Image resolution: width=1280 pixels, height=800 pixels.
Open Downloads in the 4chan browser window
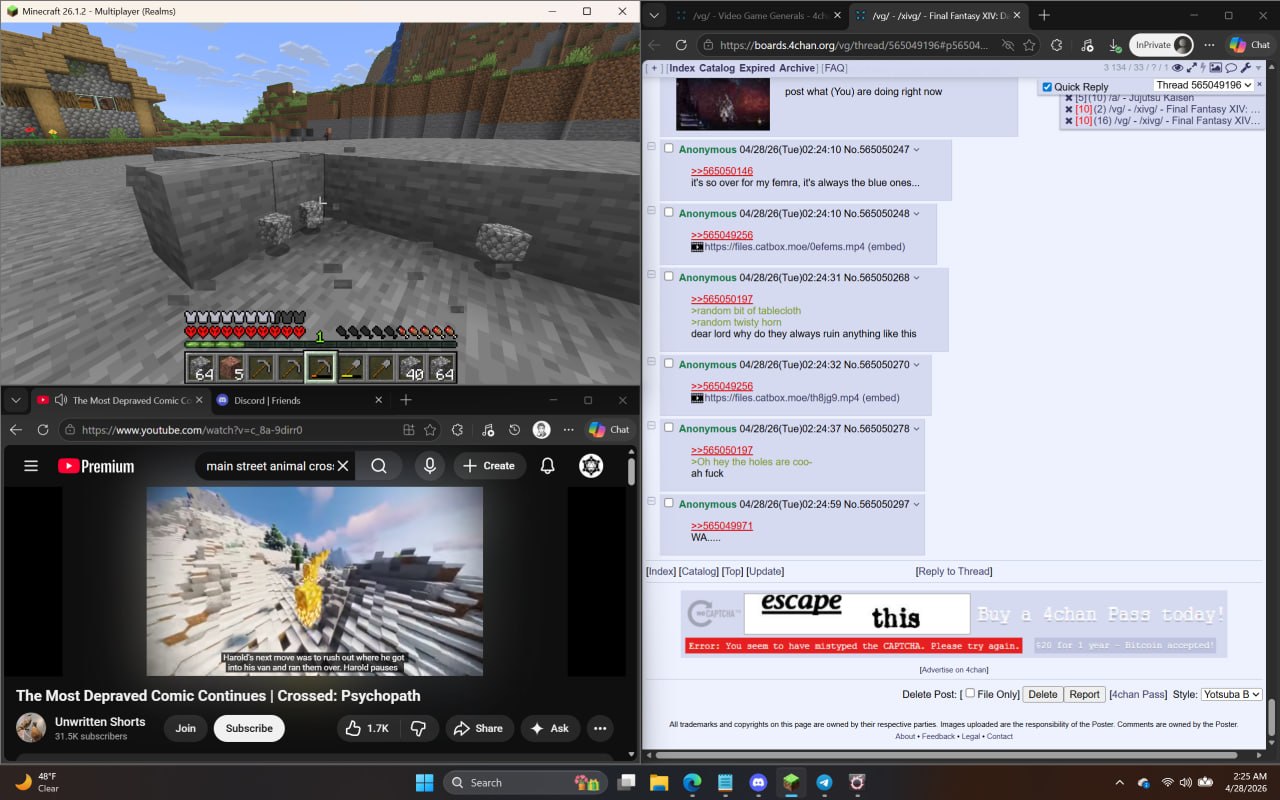point(1114,45)
